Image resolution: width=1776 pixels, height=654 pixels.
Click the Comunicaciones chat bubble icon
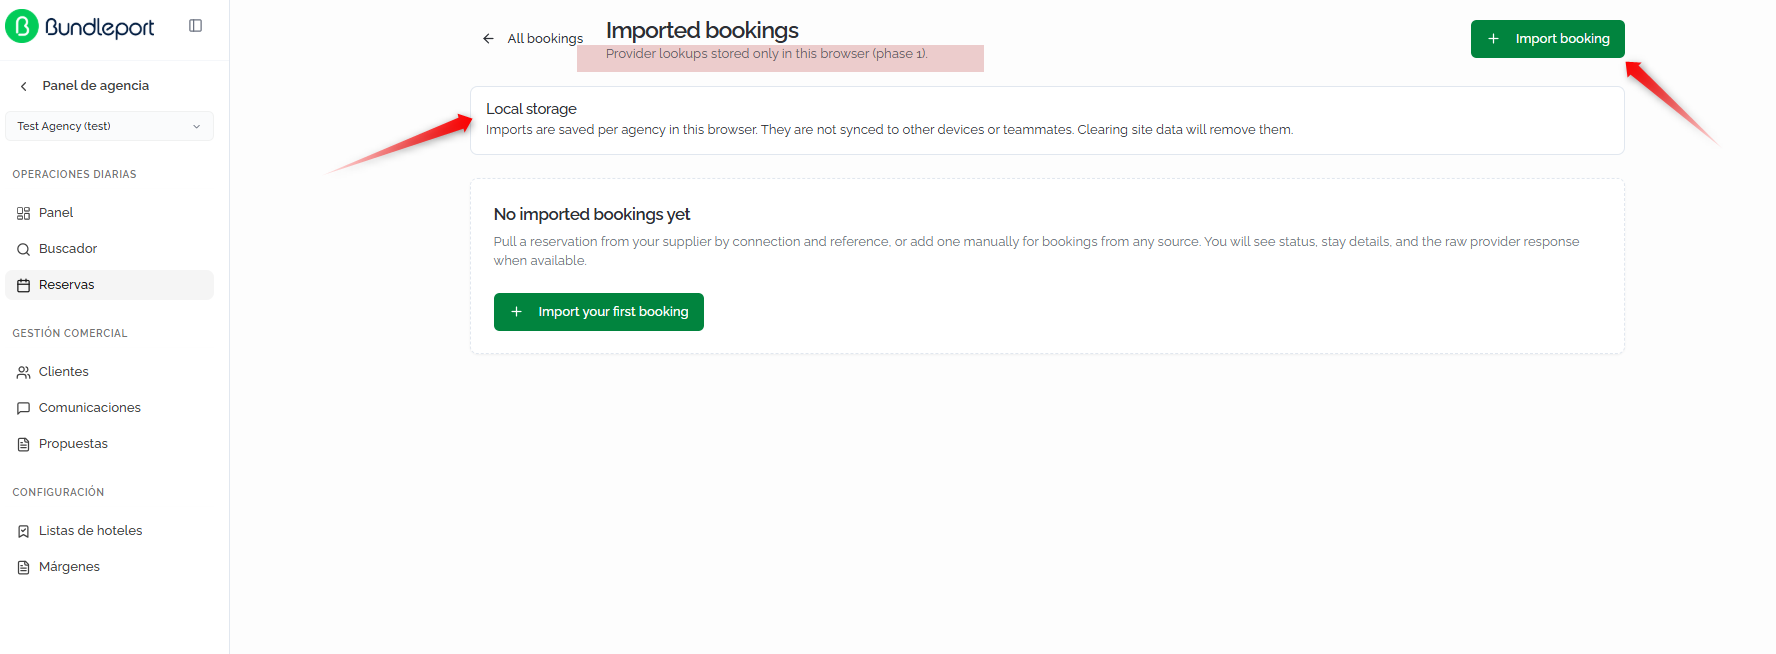pos(24,408)
